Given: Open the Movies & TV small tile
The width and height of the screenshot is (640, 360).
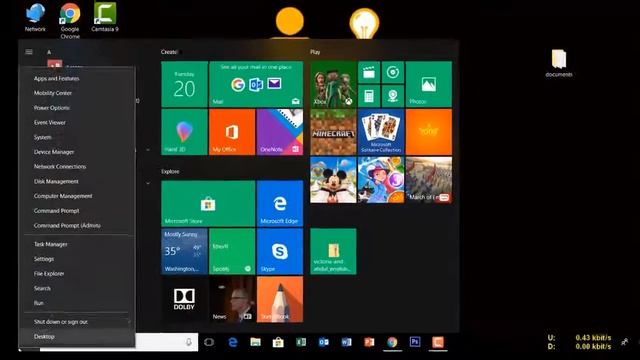Looking at the screenshot, I should coord(369,72).
